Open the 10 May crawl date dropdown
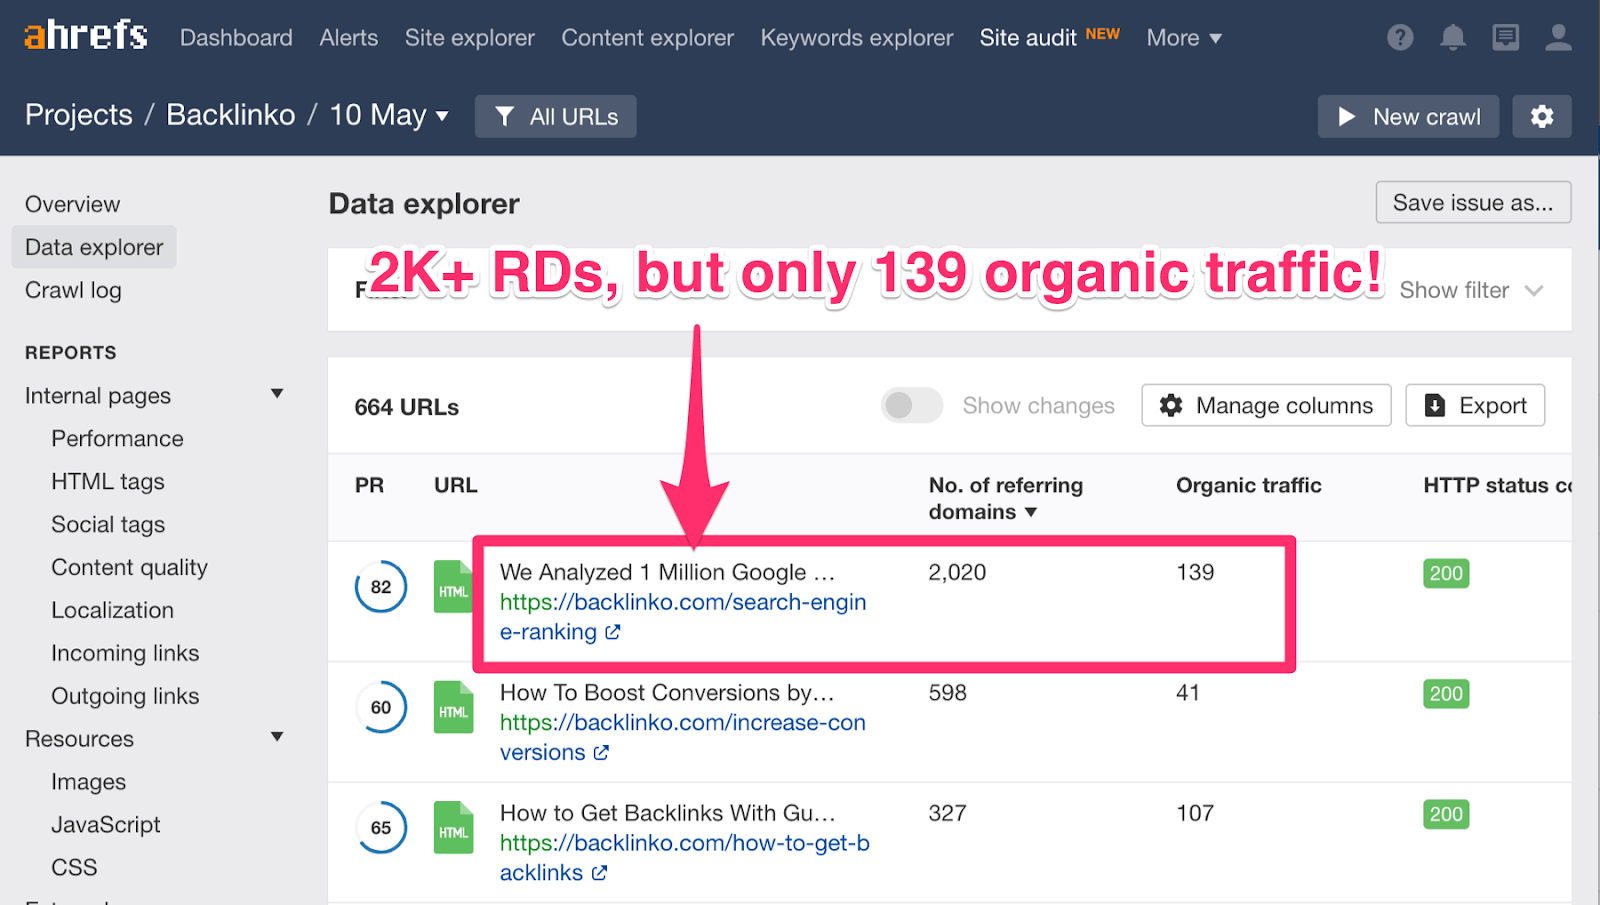Screen dimensions: 1600x905 point(389,116)
